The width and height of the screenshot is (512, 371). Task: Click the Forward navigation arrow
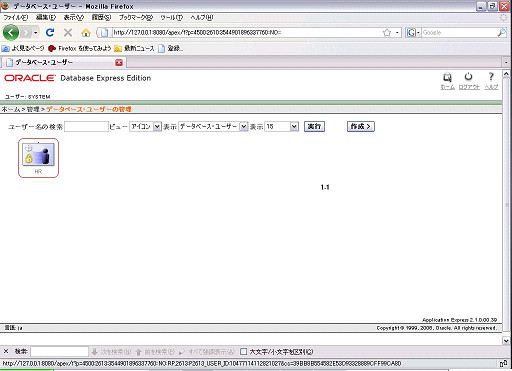(26, 33)
